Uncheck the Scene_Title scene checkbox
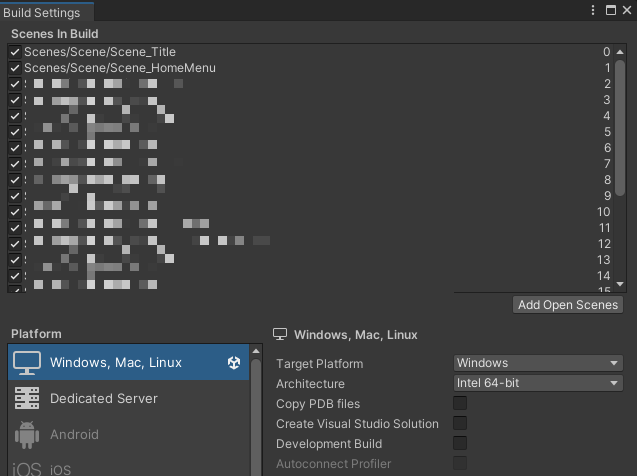The width and height of the screenshot is (637, 476). pos(15,52)
